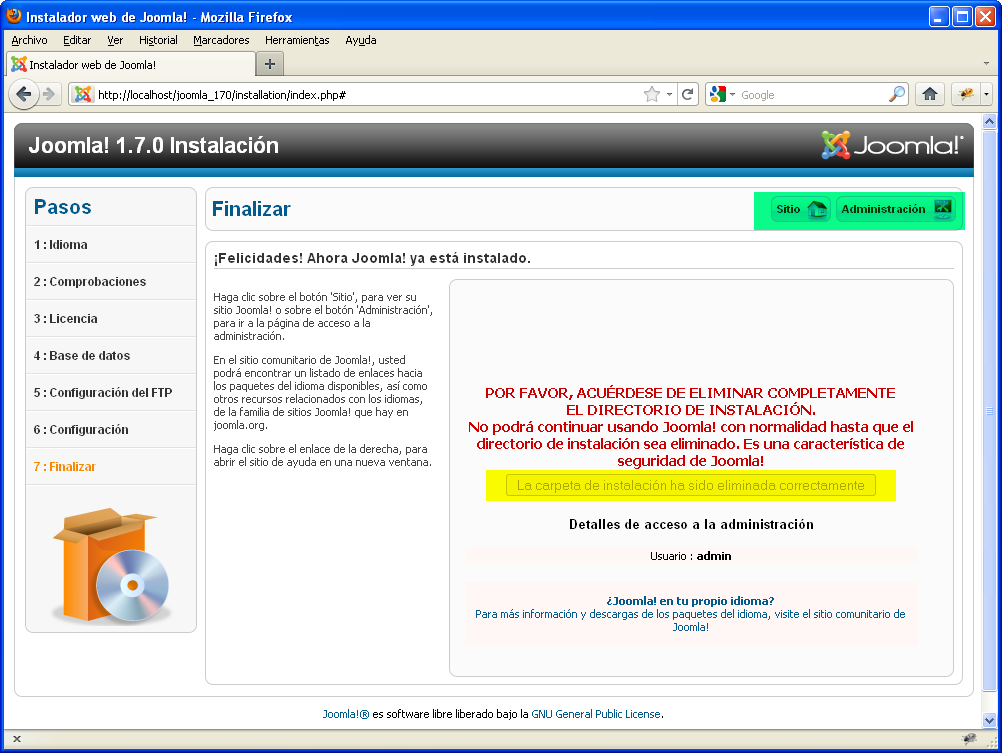Image resolution: width=1002 pixels, height=753 pixels.
Task: Open the language packages community site link
Action: [690, 621]
